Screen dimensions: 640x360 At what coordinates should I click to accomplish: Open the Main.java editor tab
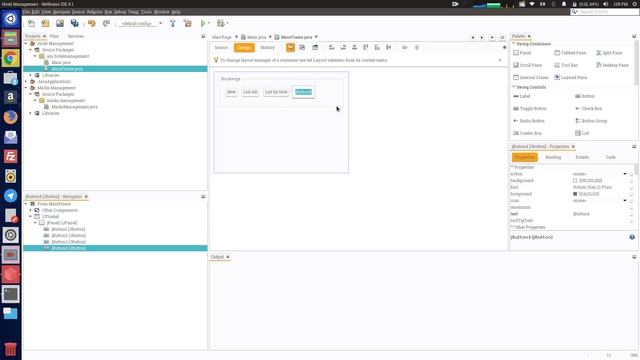point(256,37)
